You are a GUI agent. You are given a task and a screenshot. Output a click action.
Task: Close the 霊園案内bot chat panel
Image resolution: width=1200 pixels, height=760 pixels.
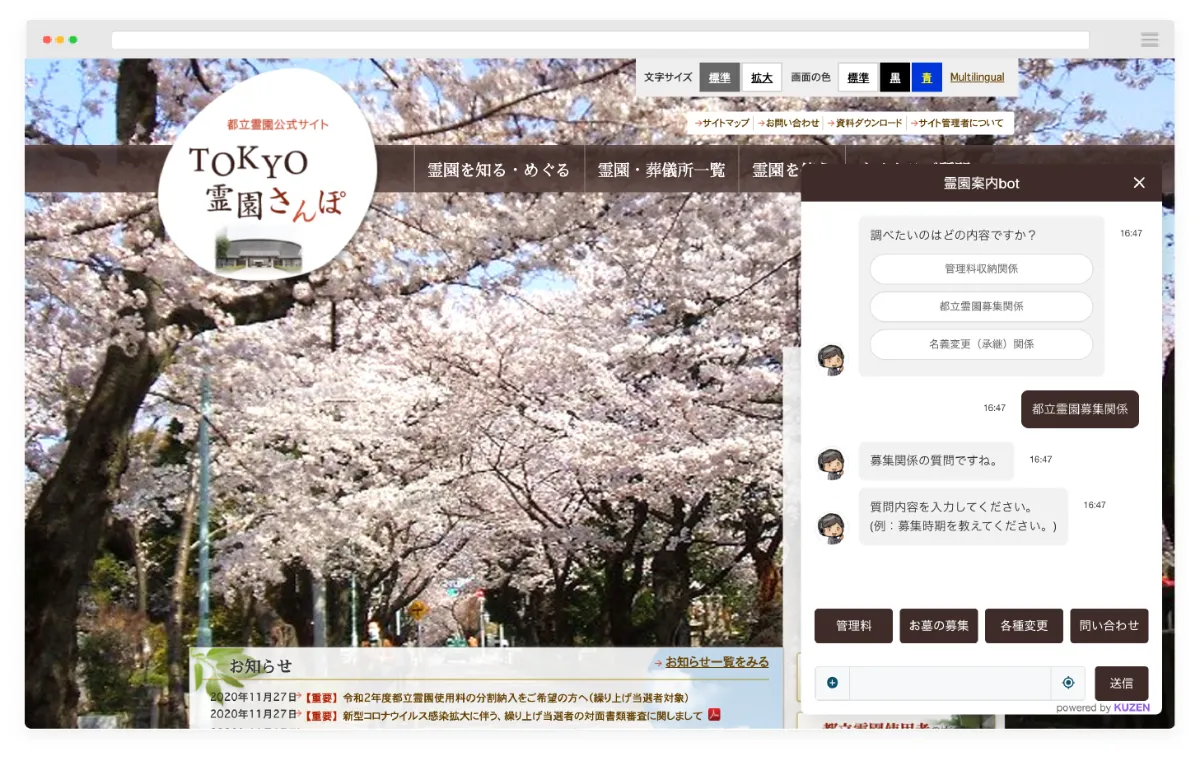[1139, 183]
